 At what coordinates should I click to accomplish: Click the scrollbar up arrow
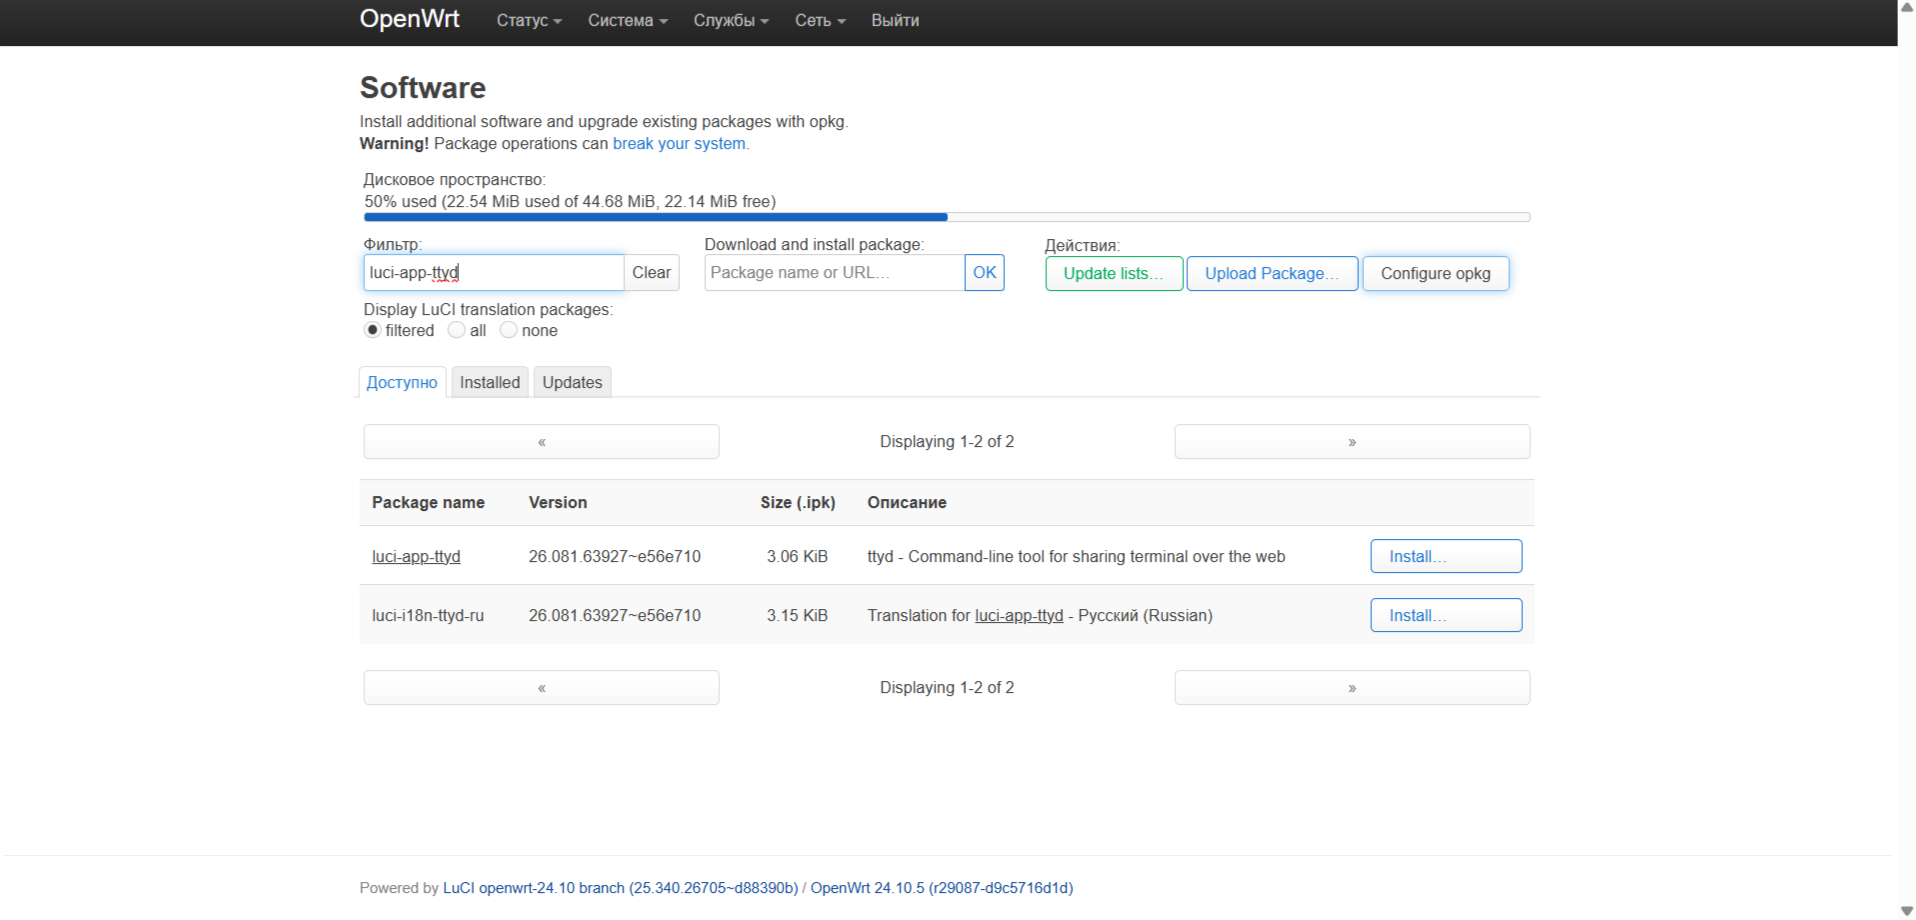tap(1906, 7)
